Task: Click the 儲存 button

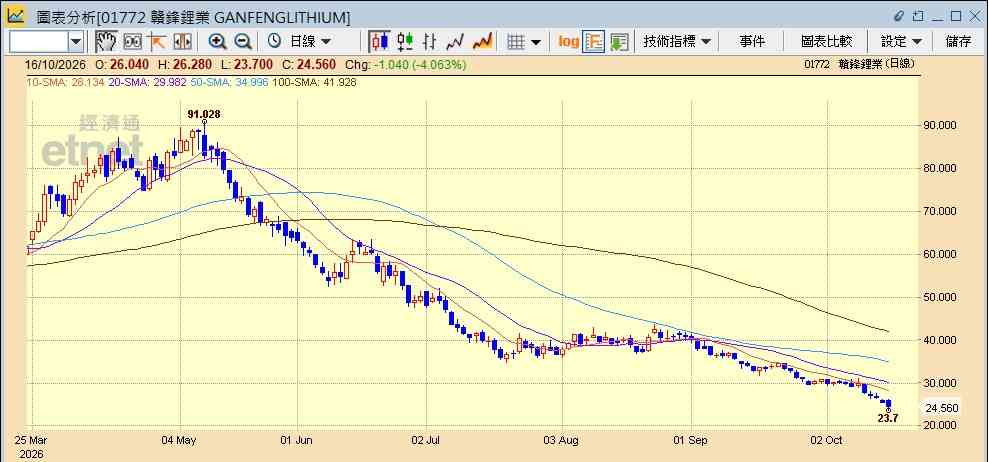Action: (958, 42)
